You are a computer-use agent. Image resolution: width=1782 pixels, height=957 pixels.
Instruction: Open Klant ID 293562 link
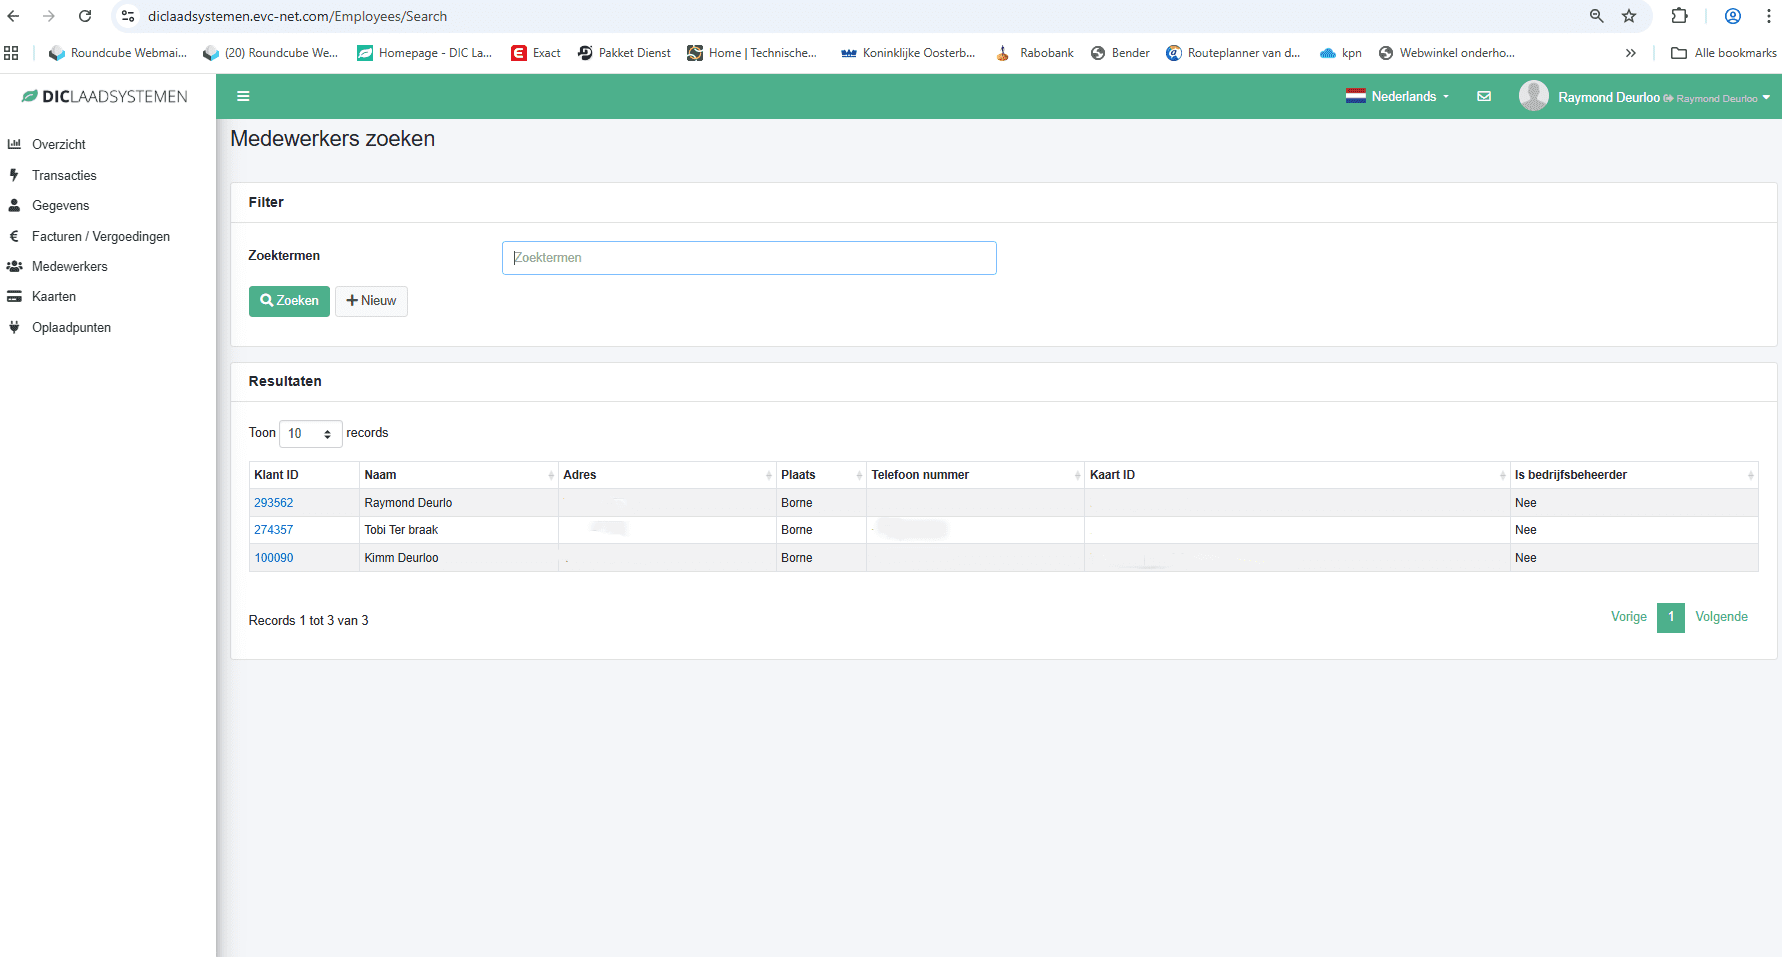(x=273, y=503)
